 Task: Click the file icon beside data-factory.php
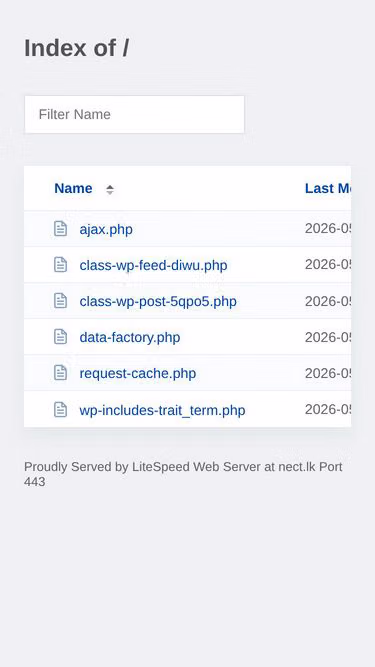[60, 336]
